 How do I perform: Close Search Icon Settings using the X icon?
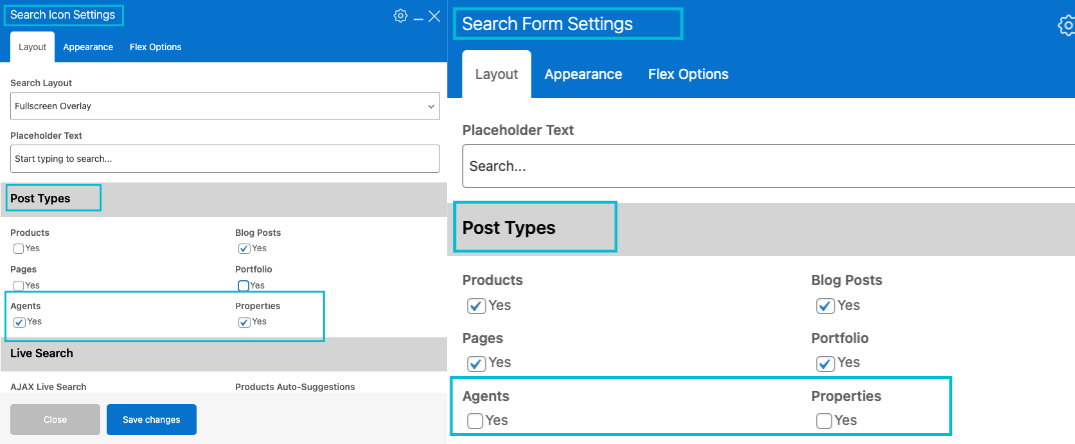pyautogui.click(x=434, y=16)
